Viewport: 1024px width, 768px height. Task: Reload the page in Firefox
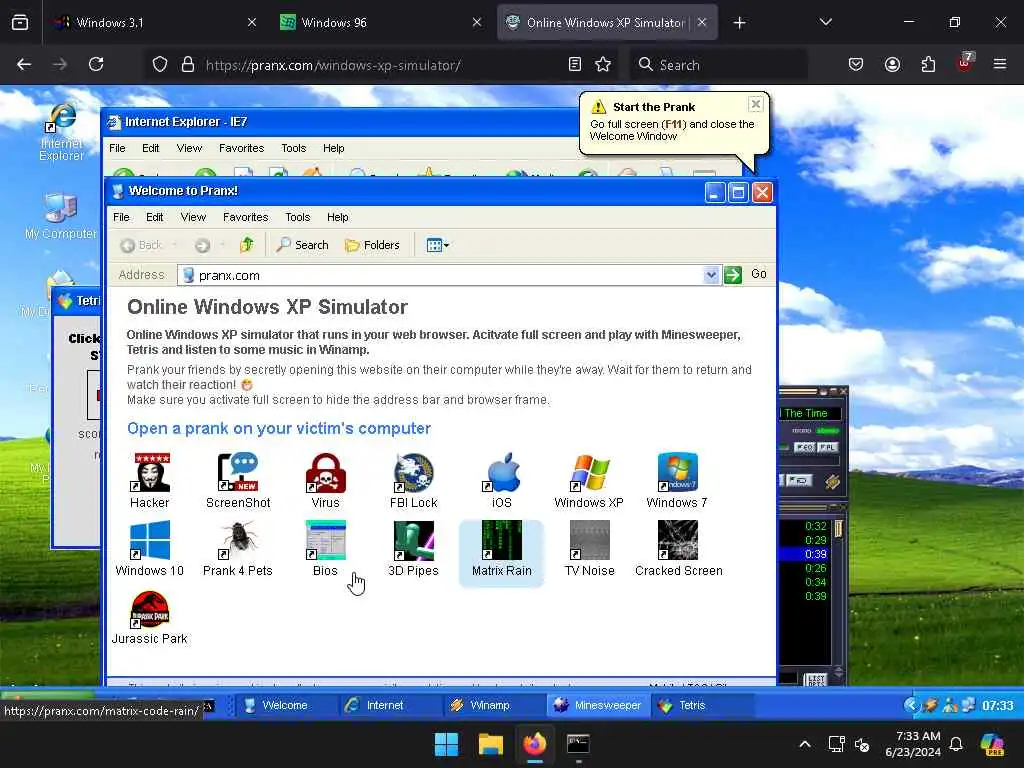point(96,64)
